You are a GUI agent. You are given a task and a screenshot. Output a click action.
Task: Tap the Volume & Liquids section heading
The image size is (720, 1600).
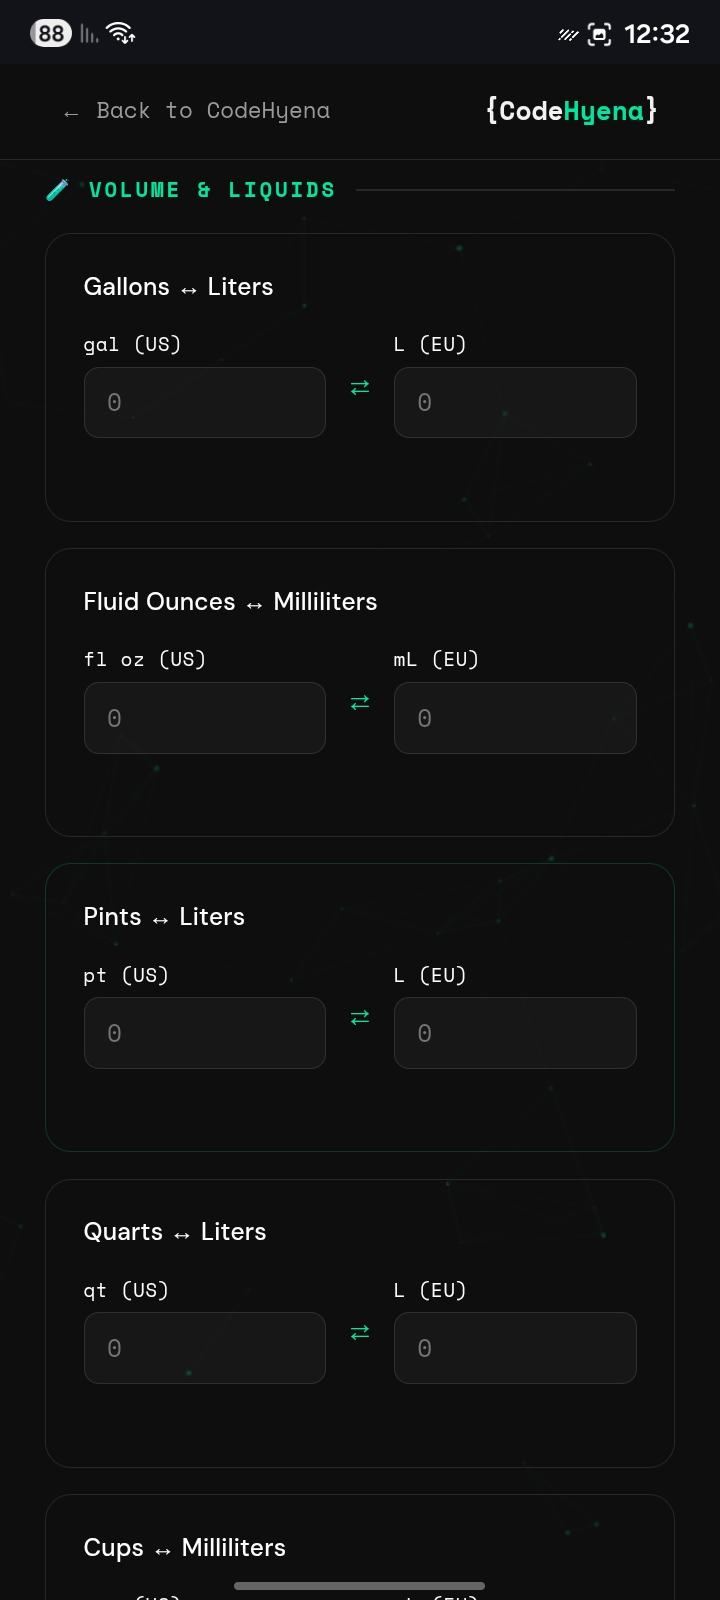pos(212,190)
